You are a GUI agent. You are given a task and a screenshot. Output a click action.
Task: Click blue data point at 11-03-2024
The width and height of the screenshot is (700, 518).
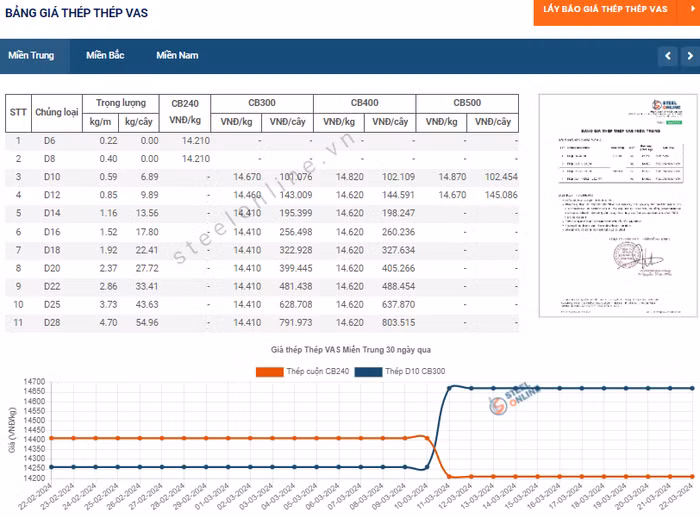click(449, 388)
